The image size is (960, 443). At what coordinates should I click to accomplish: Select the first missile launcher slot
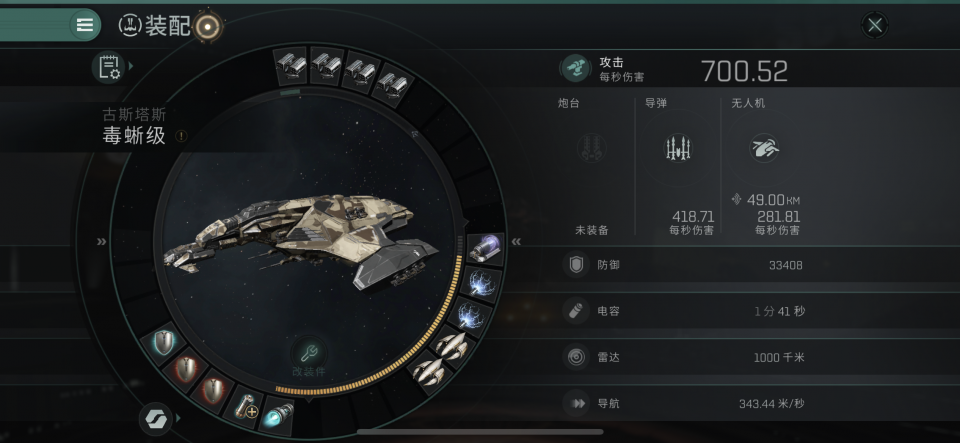(x=290, y=64)
